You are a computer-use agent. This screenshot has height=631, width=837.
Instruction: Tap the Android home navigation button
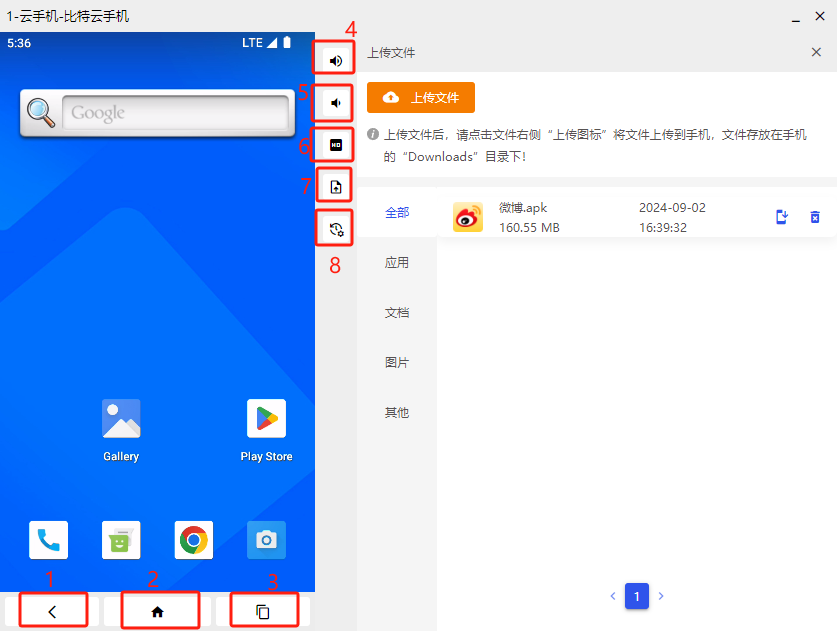tap(157, 611)
